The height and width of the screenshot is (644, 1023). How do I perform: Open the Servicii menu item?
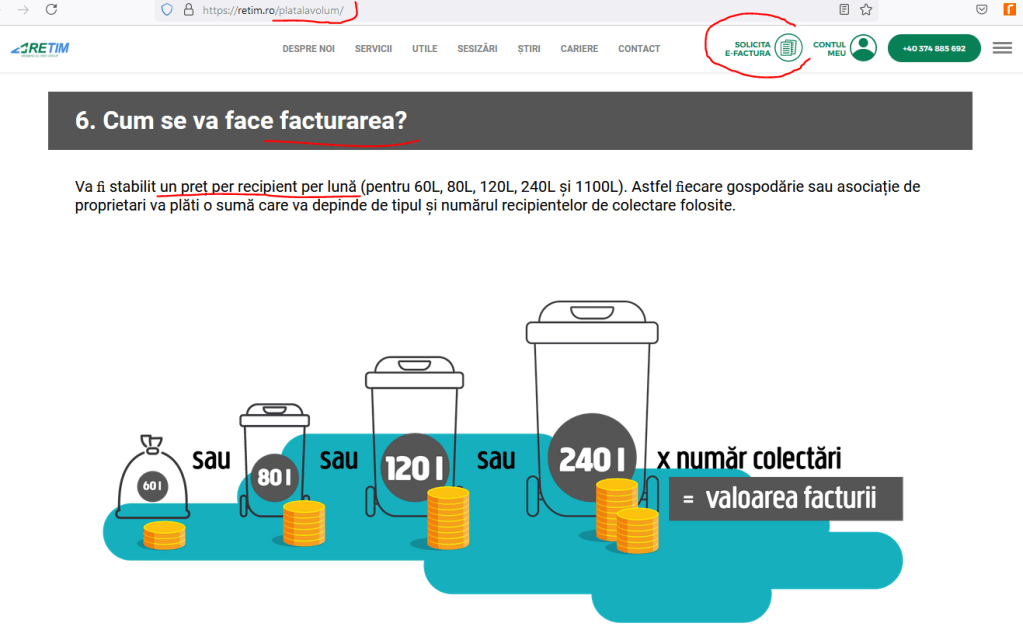[x=373, y=49]
